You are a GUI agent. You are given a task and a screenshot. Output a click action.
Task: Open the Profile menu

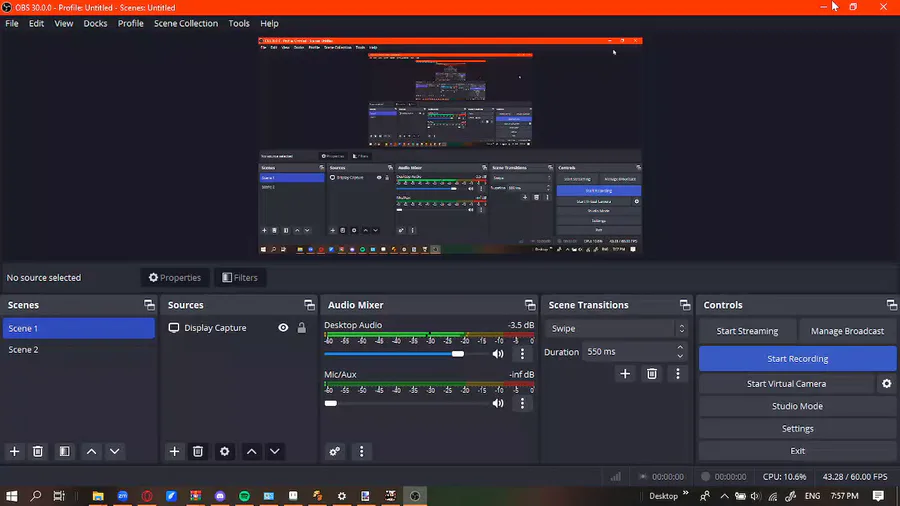coord(130,24)
